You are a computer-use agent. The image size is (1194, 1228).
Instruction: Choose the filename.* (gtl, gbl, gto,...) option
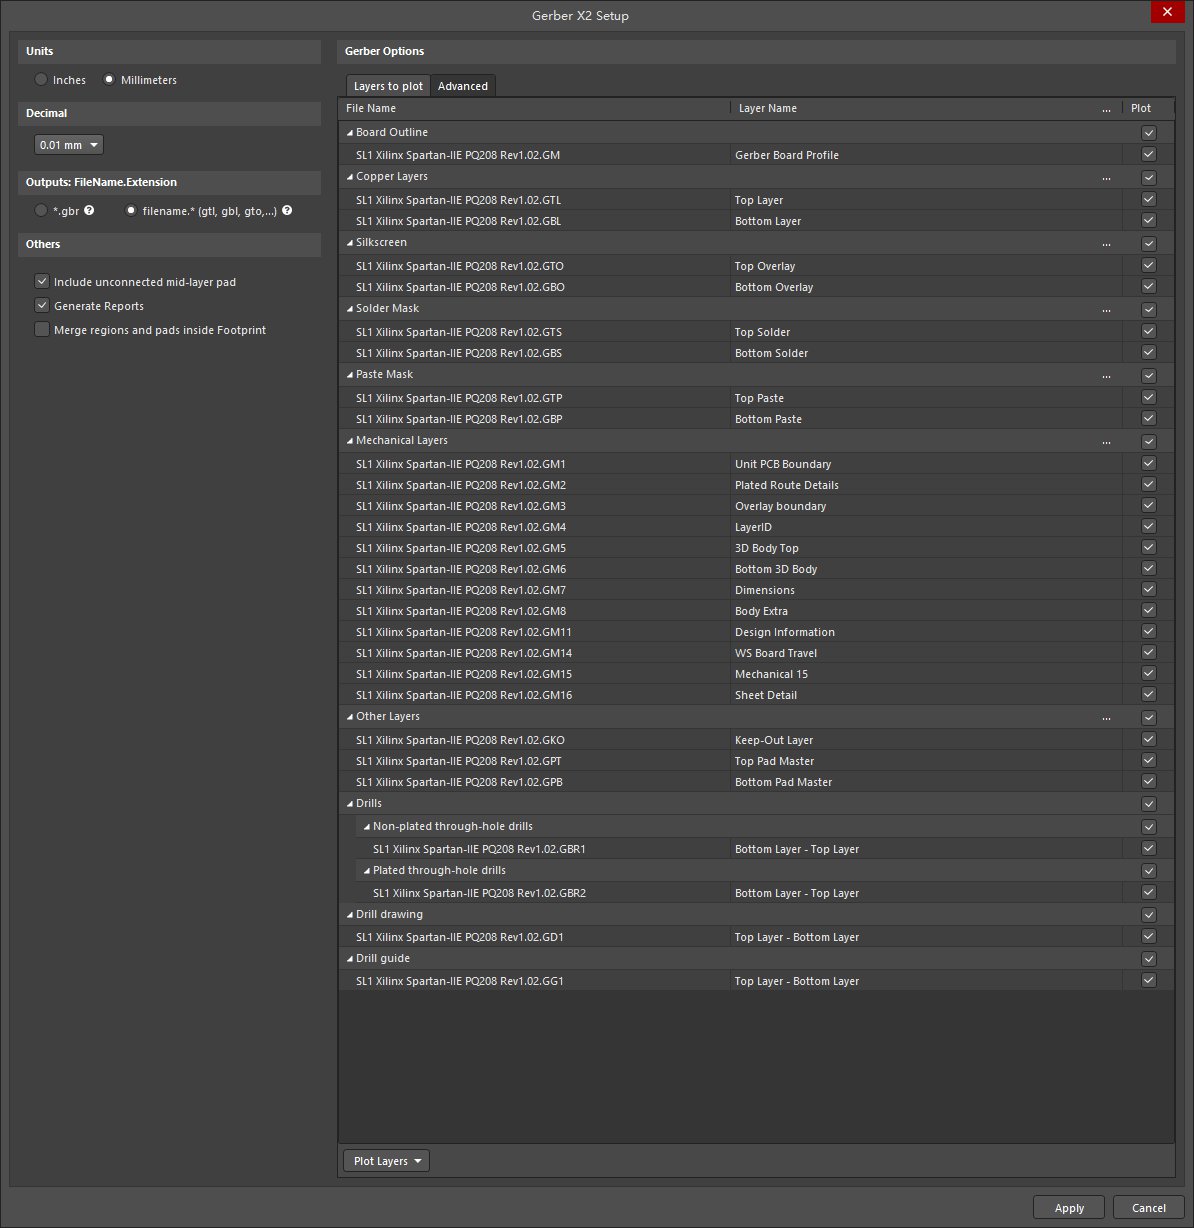pos(131,211)
